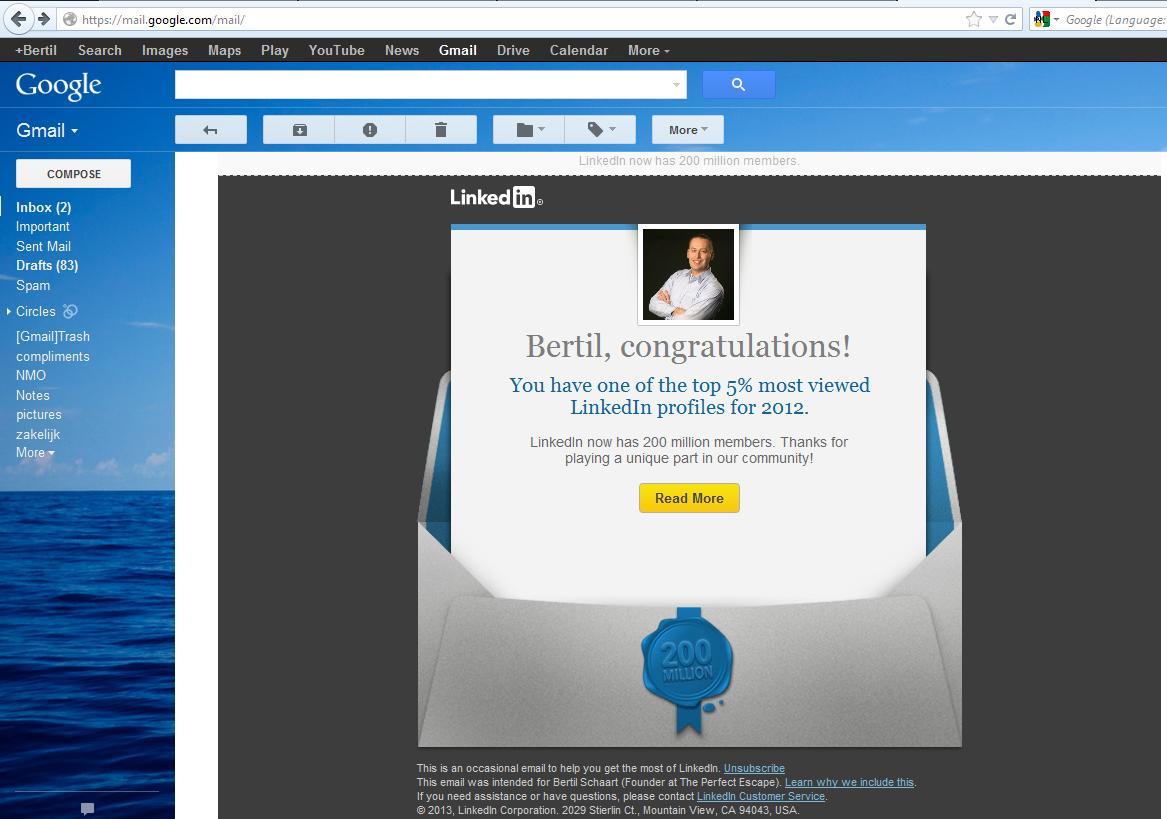Open Maps in Google bar
This screenshot has height=819, width=1167.
pyautogui.click(x=224, y=50)
